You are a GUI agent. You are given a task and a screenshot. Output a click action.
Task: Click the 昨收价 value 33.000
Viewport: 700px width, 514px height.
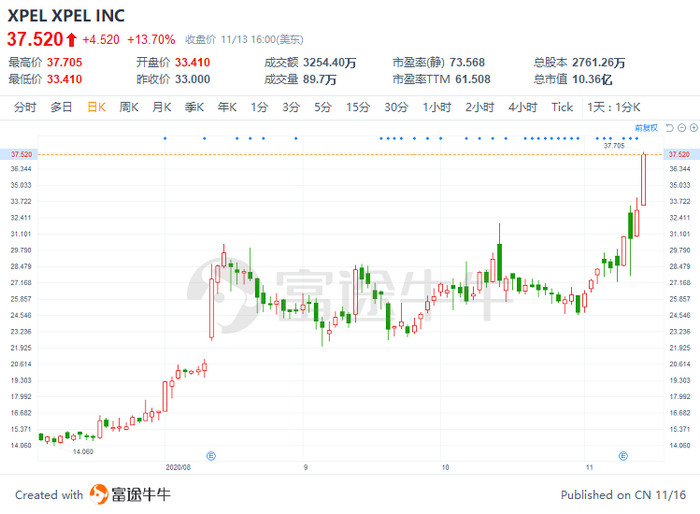coord(192,79)
